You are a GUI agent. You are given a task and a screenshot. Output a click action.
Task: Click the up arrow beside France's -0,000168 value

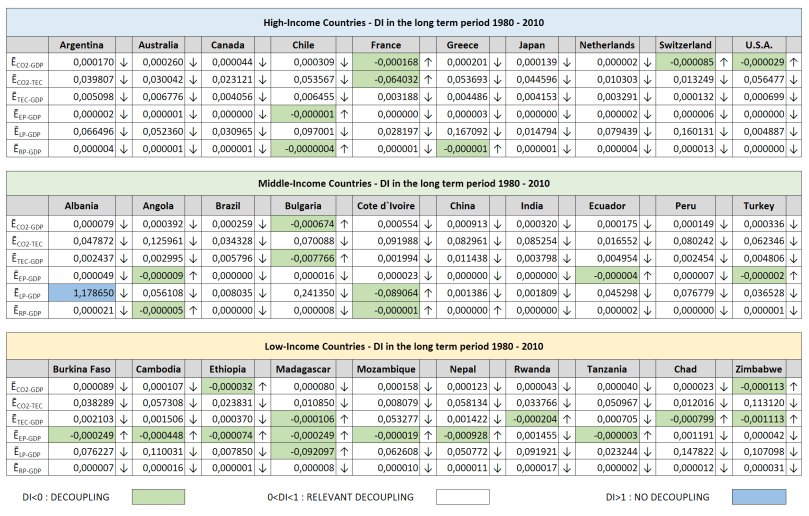point(428,62)
